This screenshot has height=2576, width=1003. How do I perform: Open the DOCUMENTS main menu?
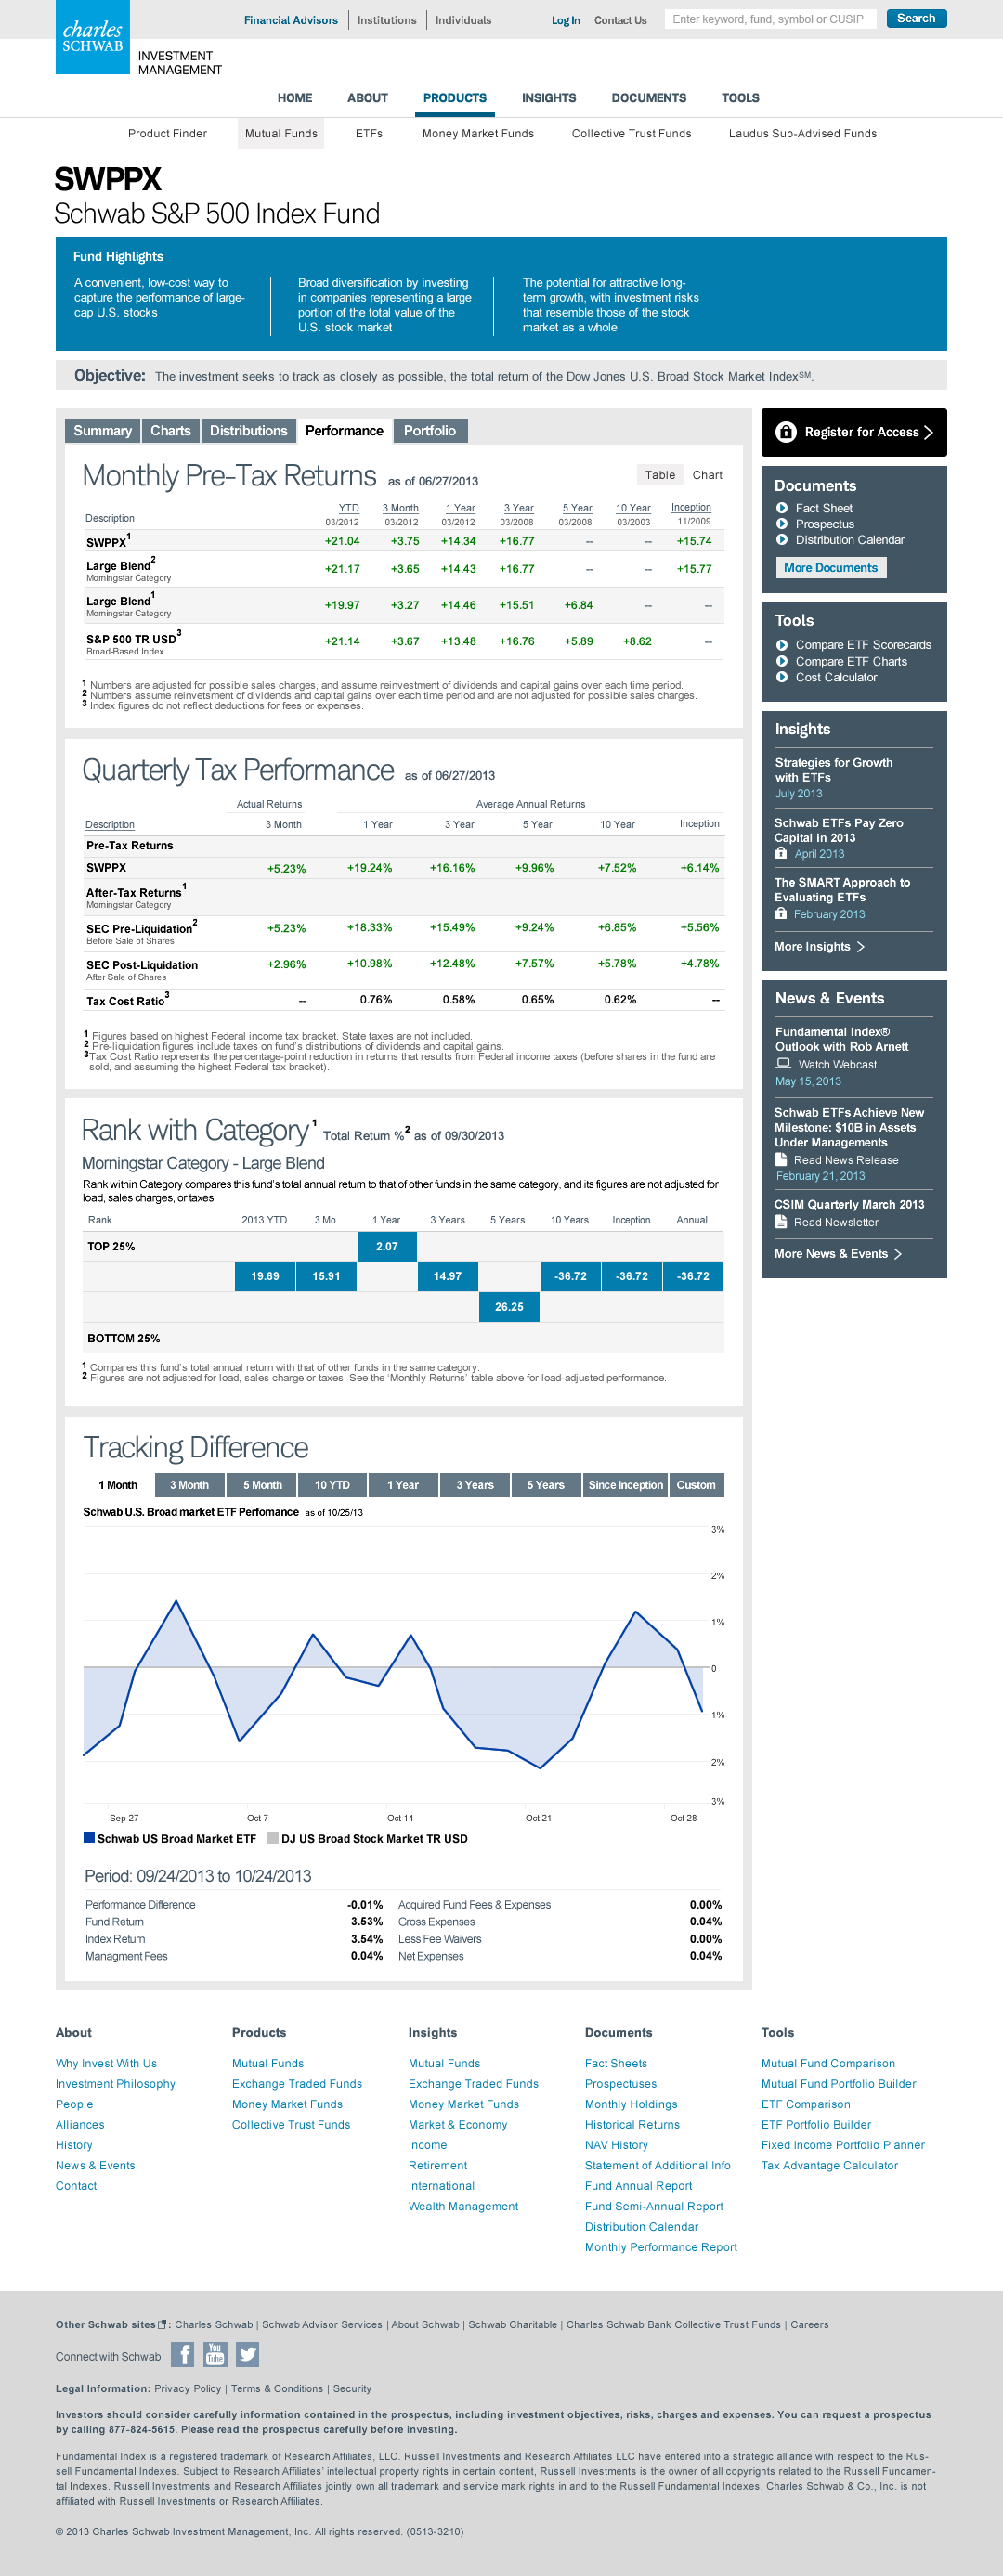[x=649, y=98]
